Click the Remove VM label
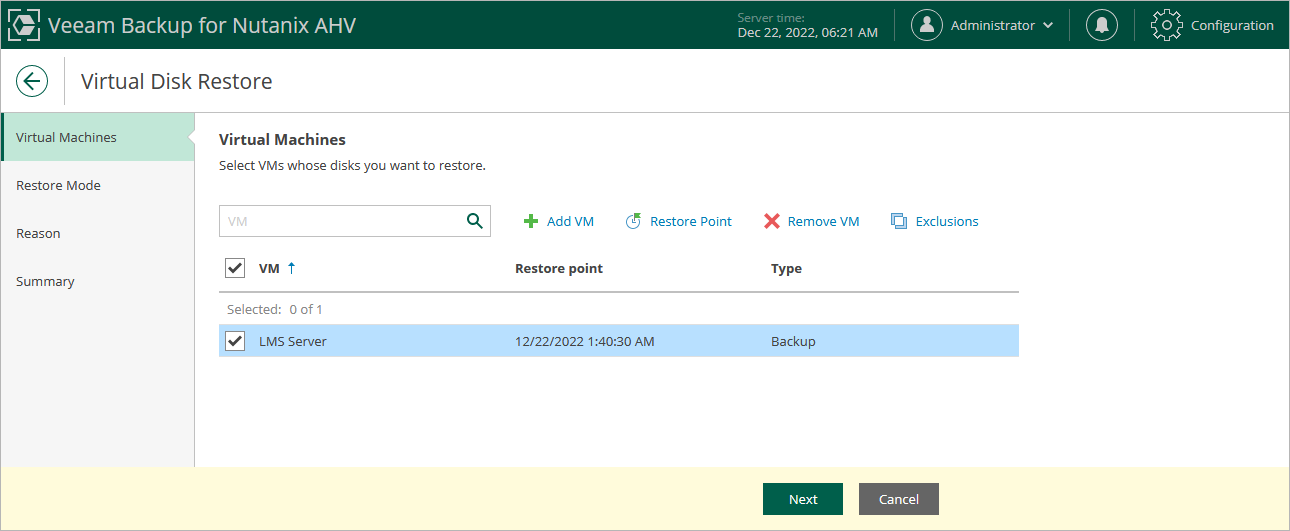The image size is (1290, 531). [824, 221]
